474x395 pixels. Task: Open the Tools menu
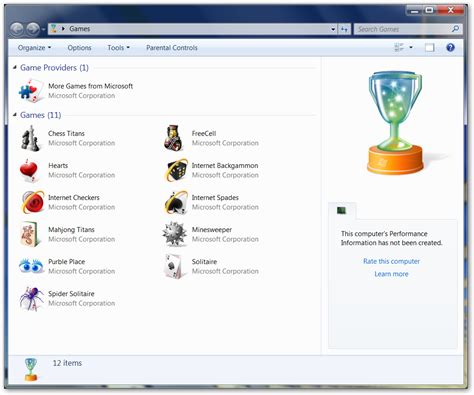[x=118, y=48]
